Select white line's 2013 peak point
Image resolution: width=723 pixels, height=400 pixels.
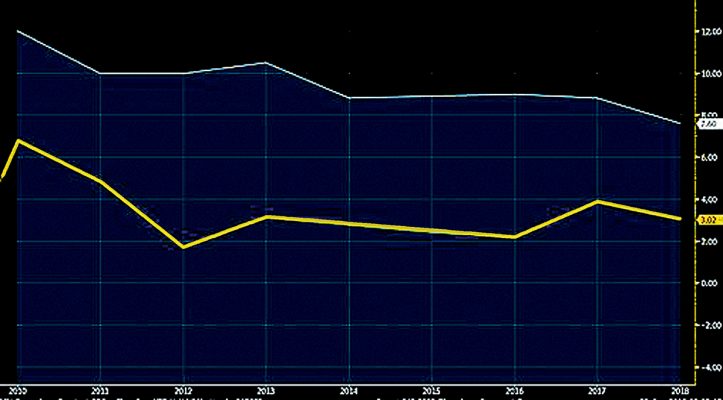coord(266,63)
